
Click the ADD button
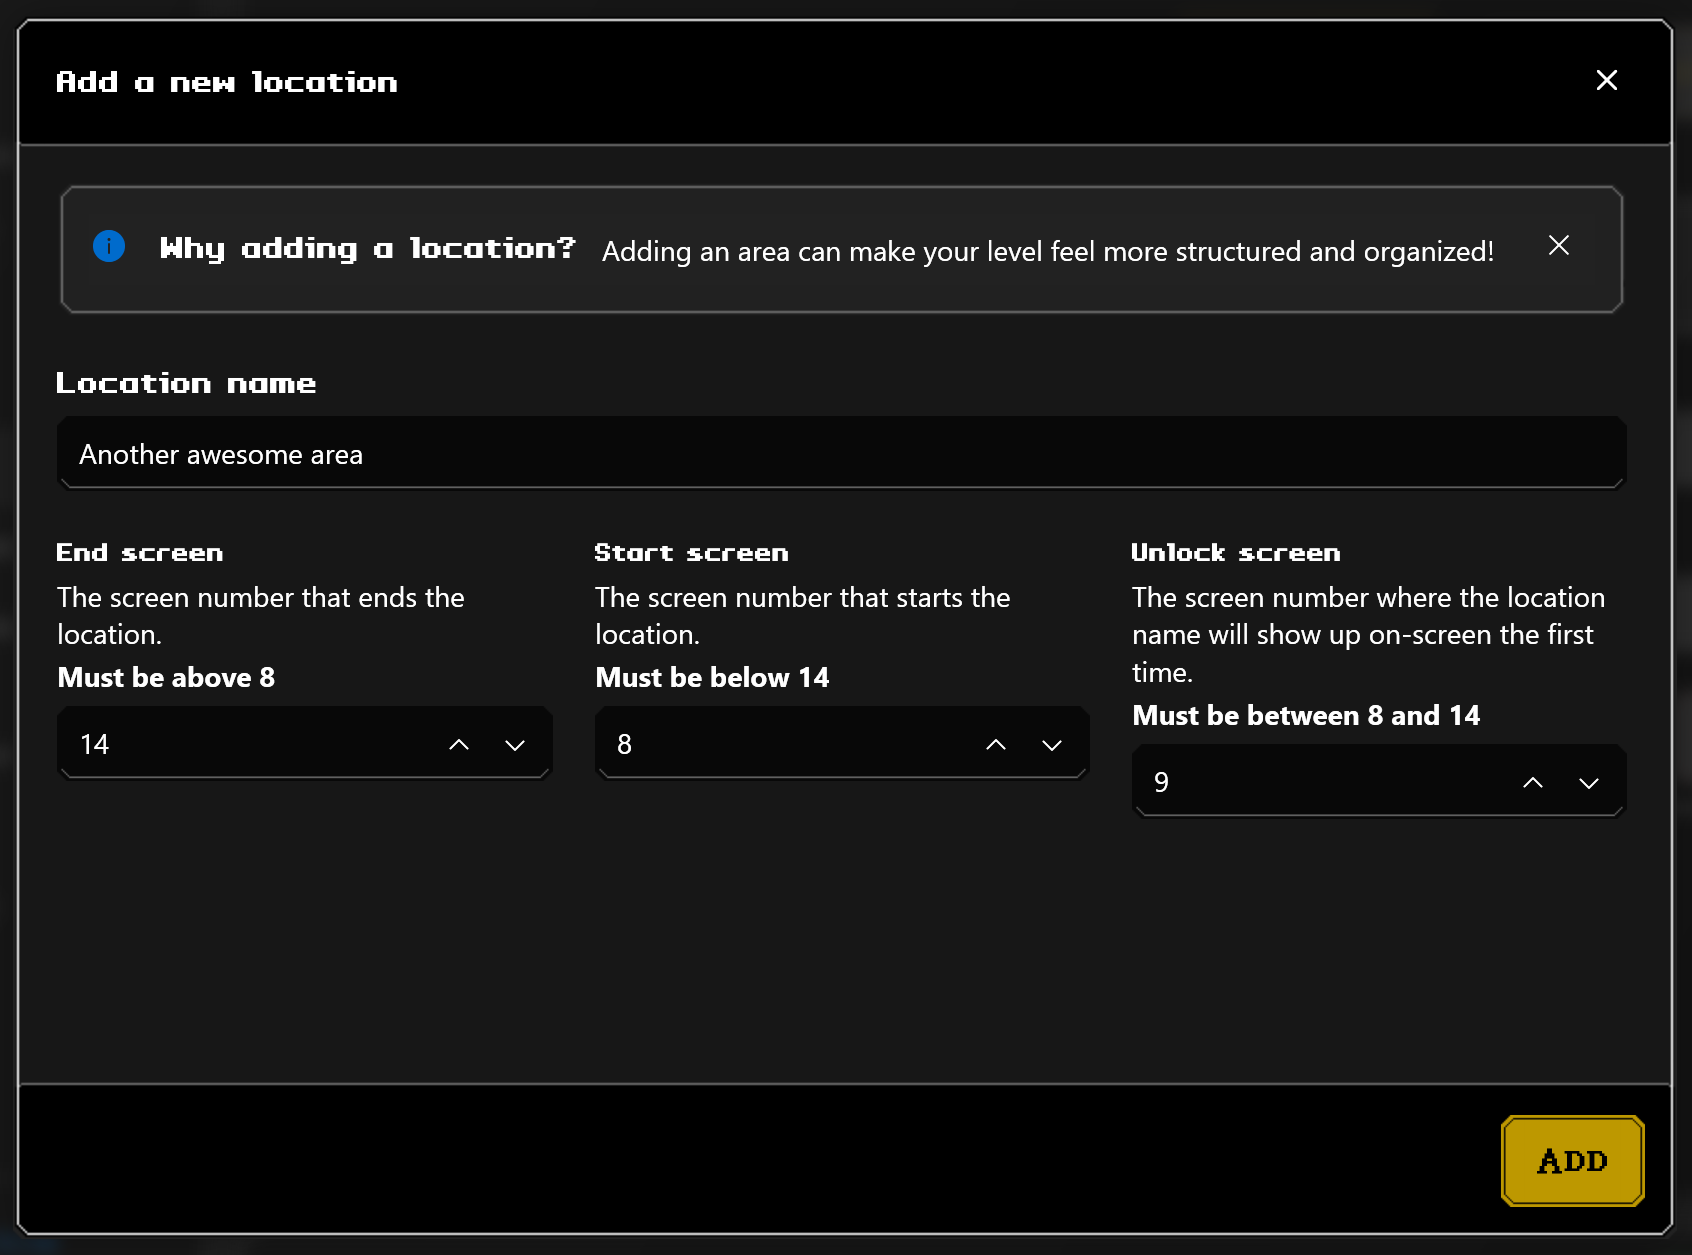tap(1573, 1161)
